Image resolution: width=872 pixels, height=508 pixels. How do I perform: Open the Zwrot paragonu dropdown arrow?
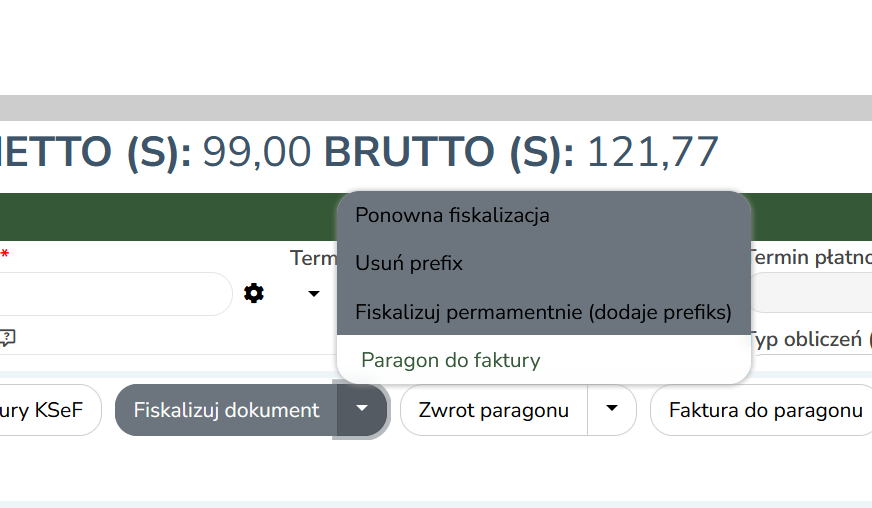(612, 409)
